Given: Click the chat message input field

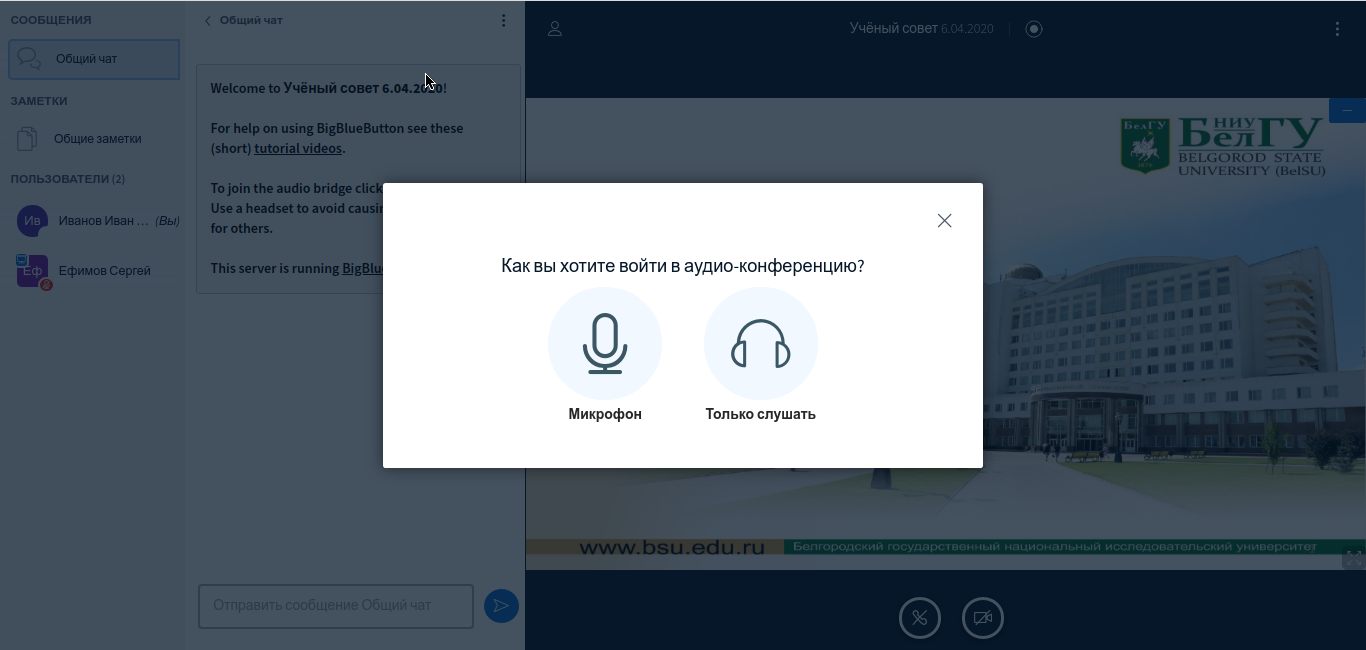Looking at the screenshot, I should pyautogui.click(x=336, y=606).
